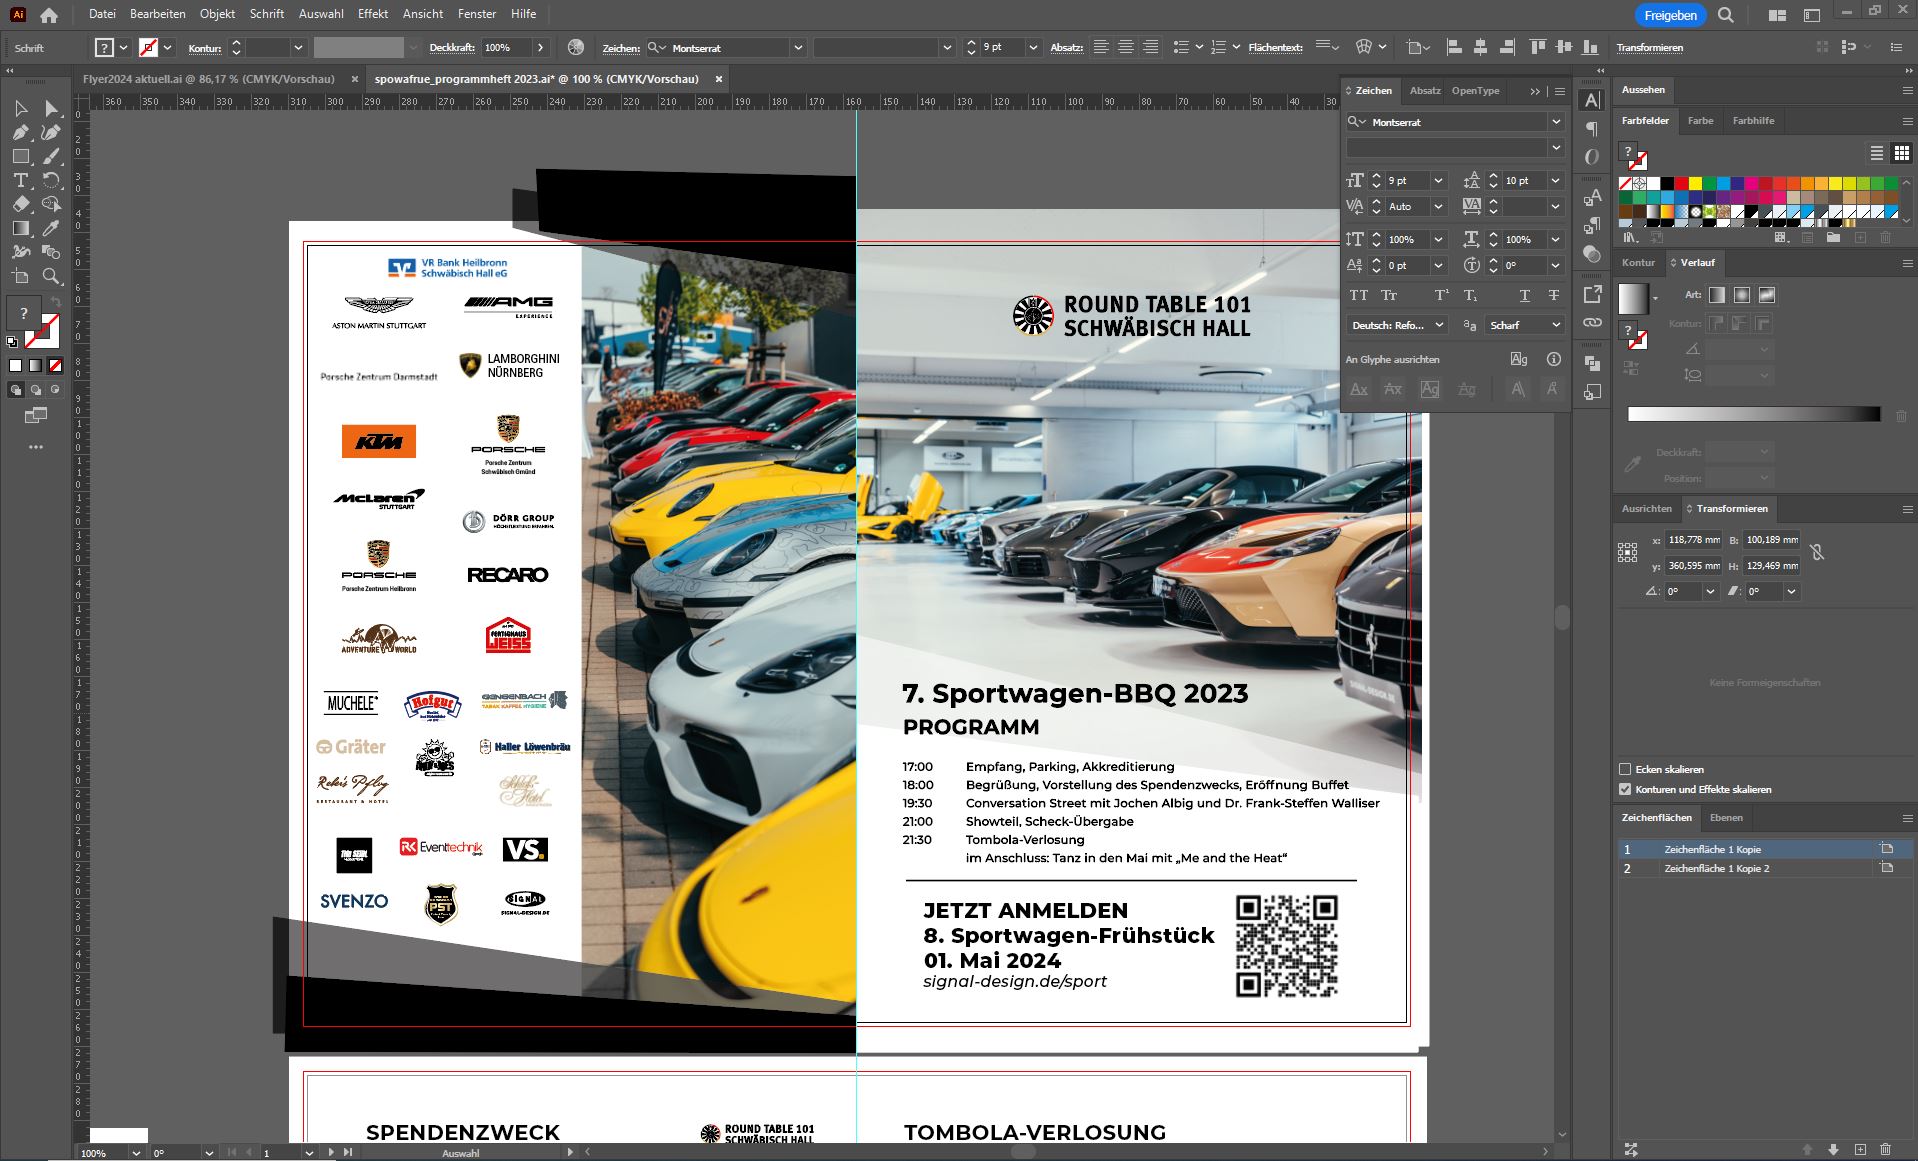Click the gradient slider bar in Verlauf panel
1918x1161 pixels.
(x=1754, y=414)
